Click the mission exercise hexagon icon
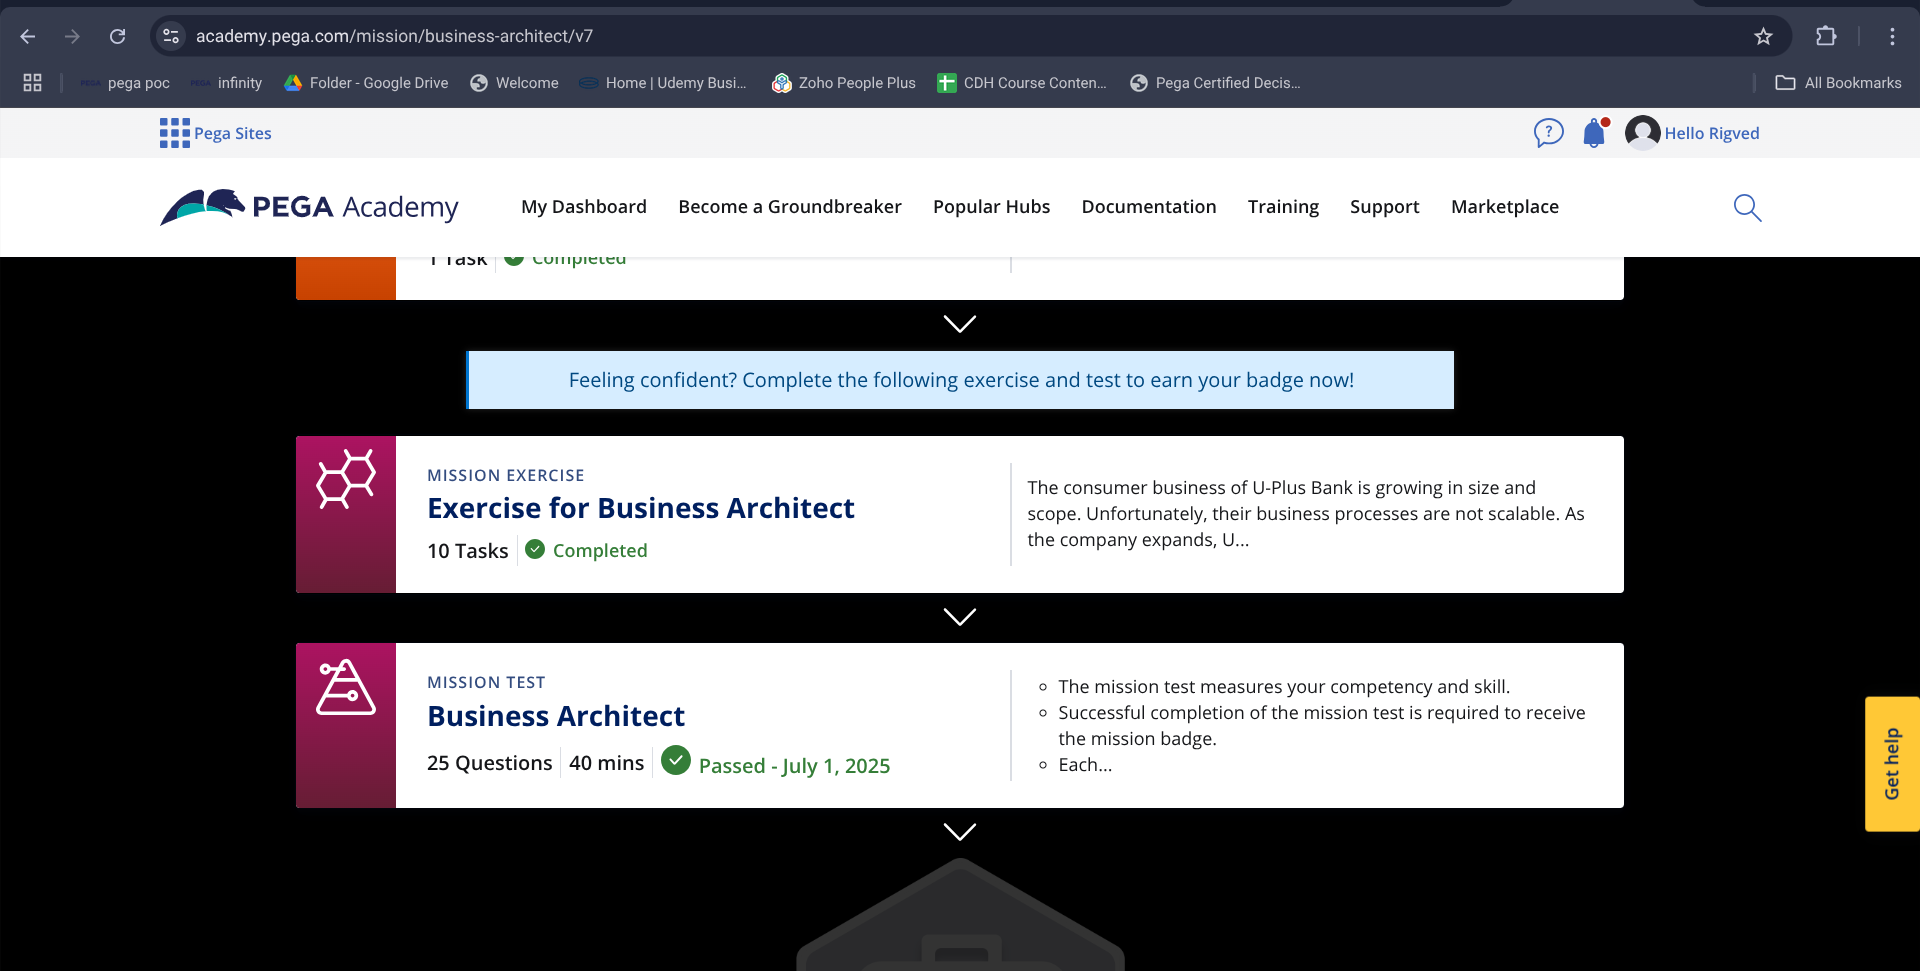 pyautogui.click(x=346, y=479)
